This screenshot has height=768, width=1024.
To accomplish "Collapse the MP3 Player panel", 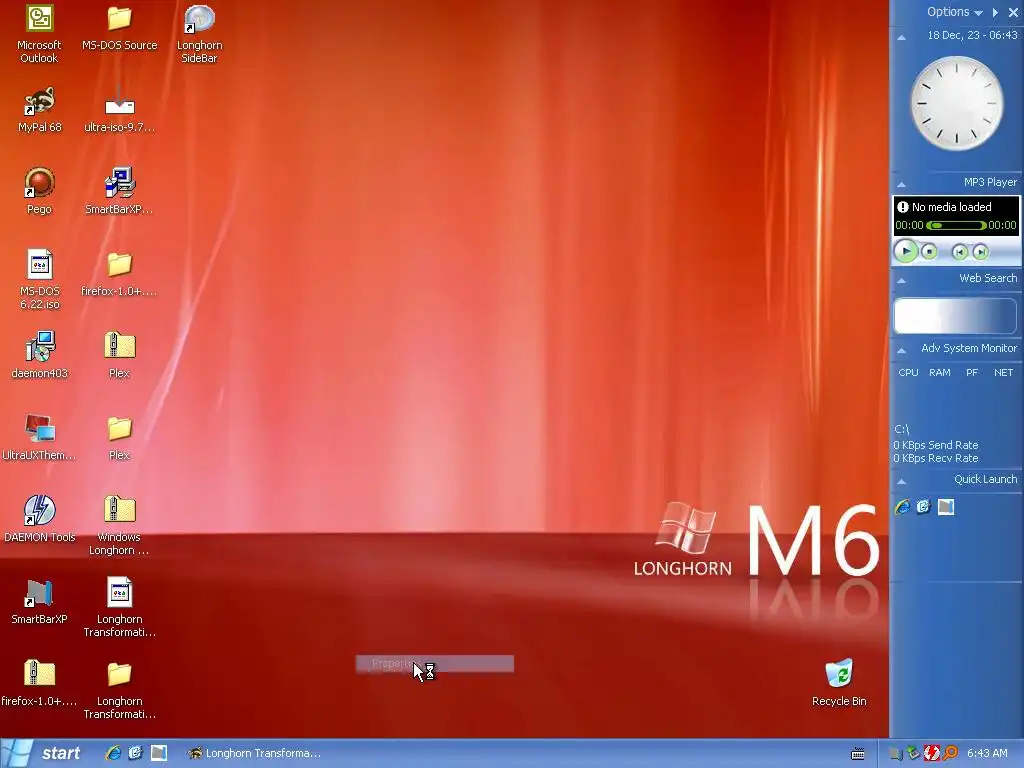I will pyautogui.click(x=902, y=185).
